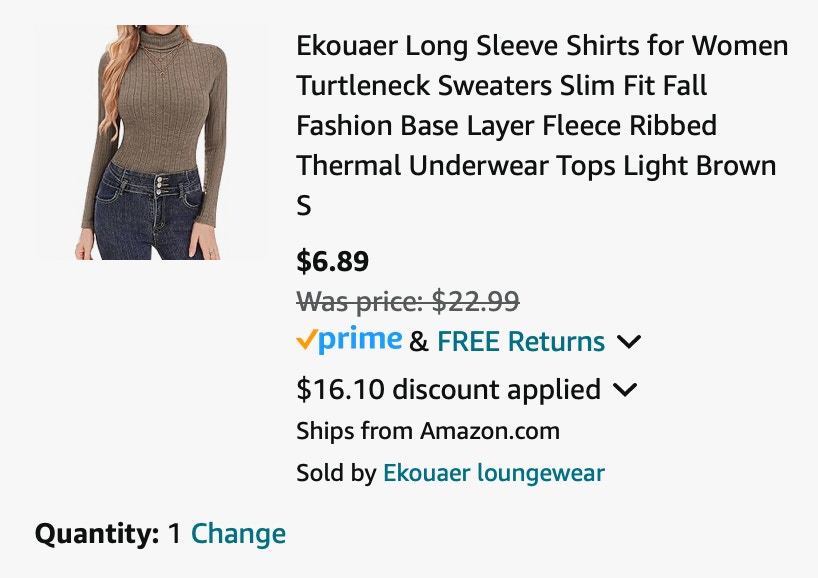This screenshot has height=578, width=818.
Task: Click the strikethrough Was price label
Action: coord(359,301)
